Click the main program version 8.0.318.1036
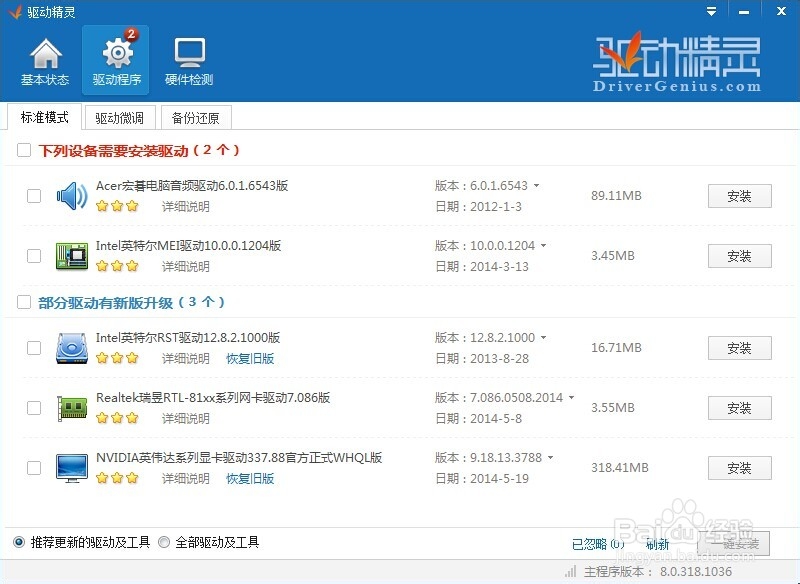The image size is (800, 584). [x=696, y=571]
